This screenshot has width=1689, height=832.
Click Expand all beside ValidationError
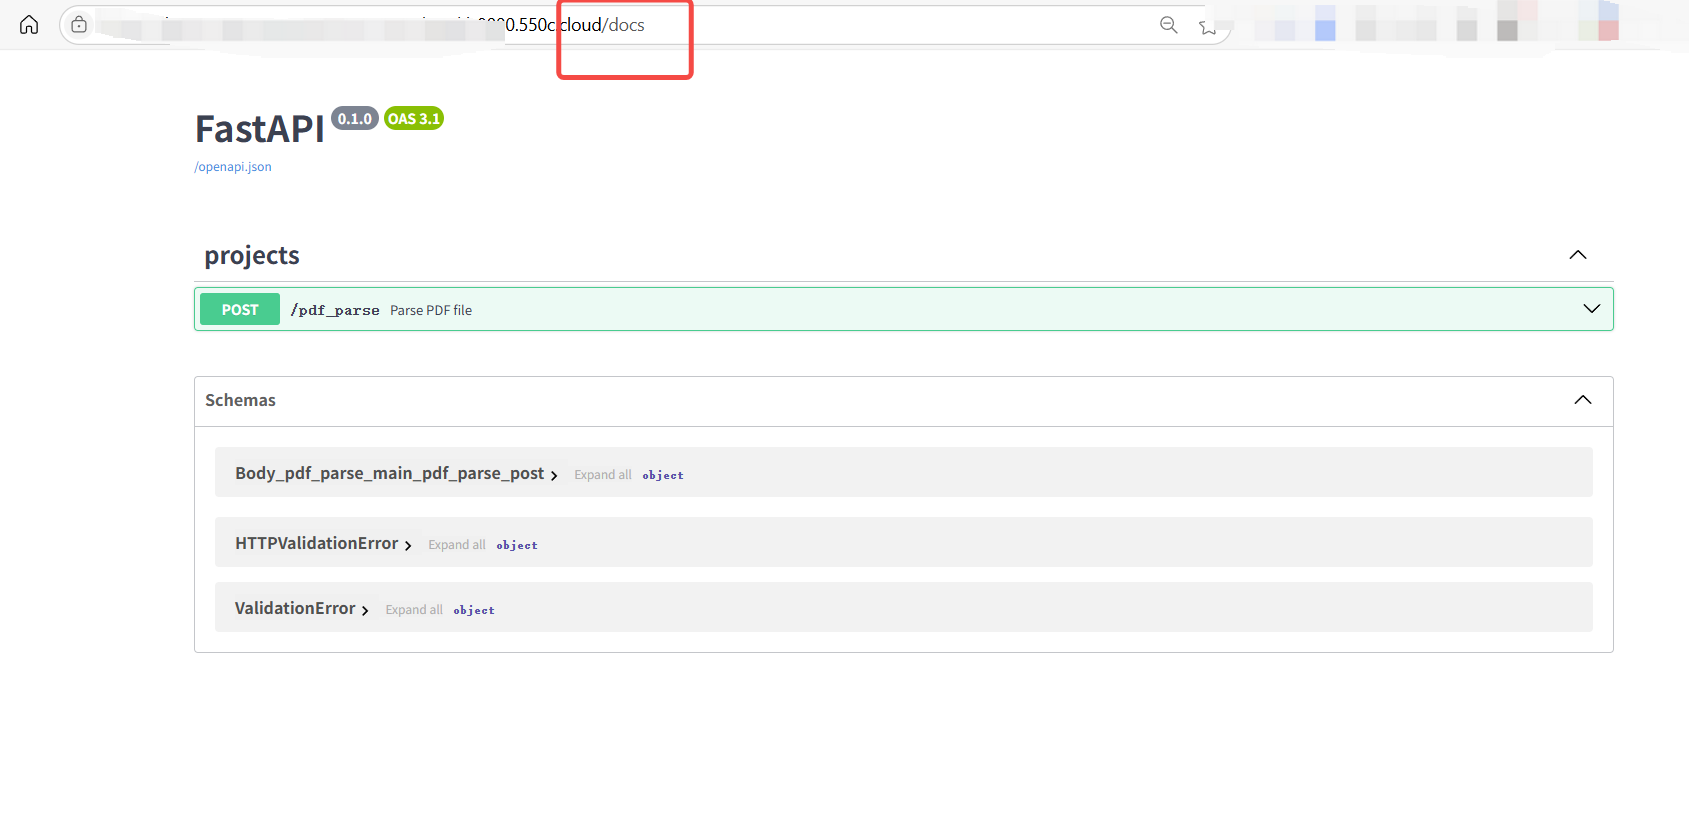click(413, 610)
